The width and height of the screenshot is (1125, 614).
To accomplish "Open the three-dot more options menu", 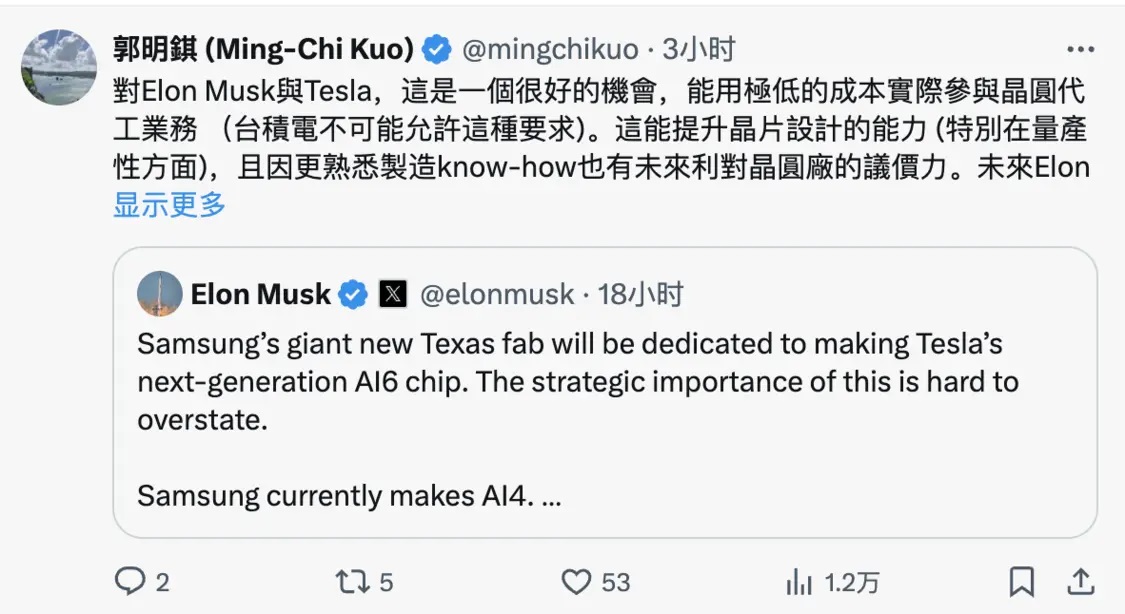I will pos(1080,49).
